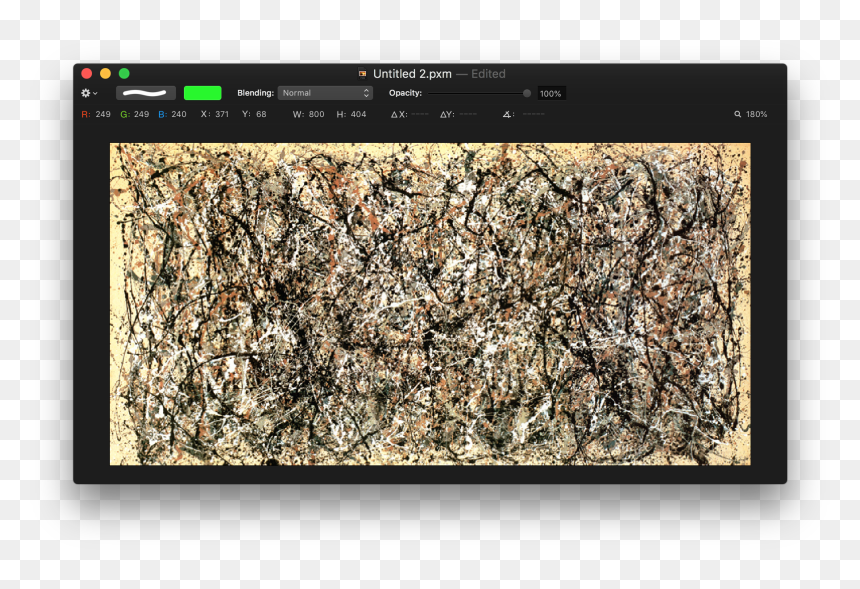The image size is (860, 589).
Task: Open the Blending mode Normal dropdown
Action: click(325, 93)
